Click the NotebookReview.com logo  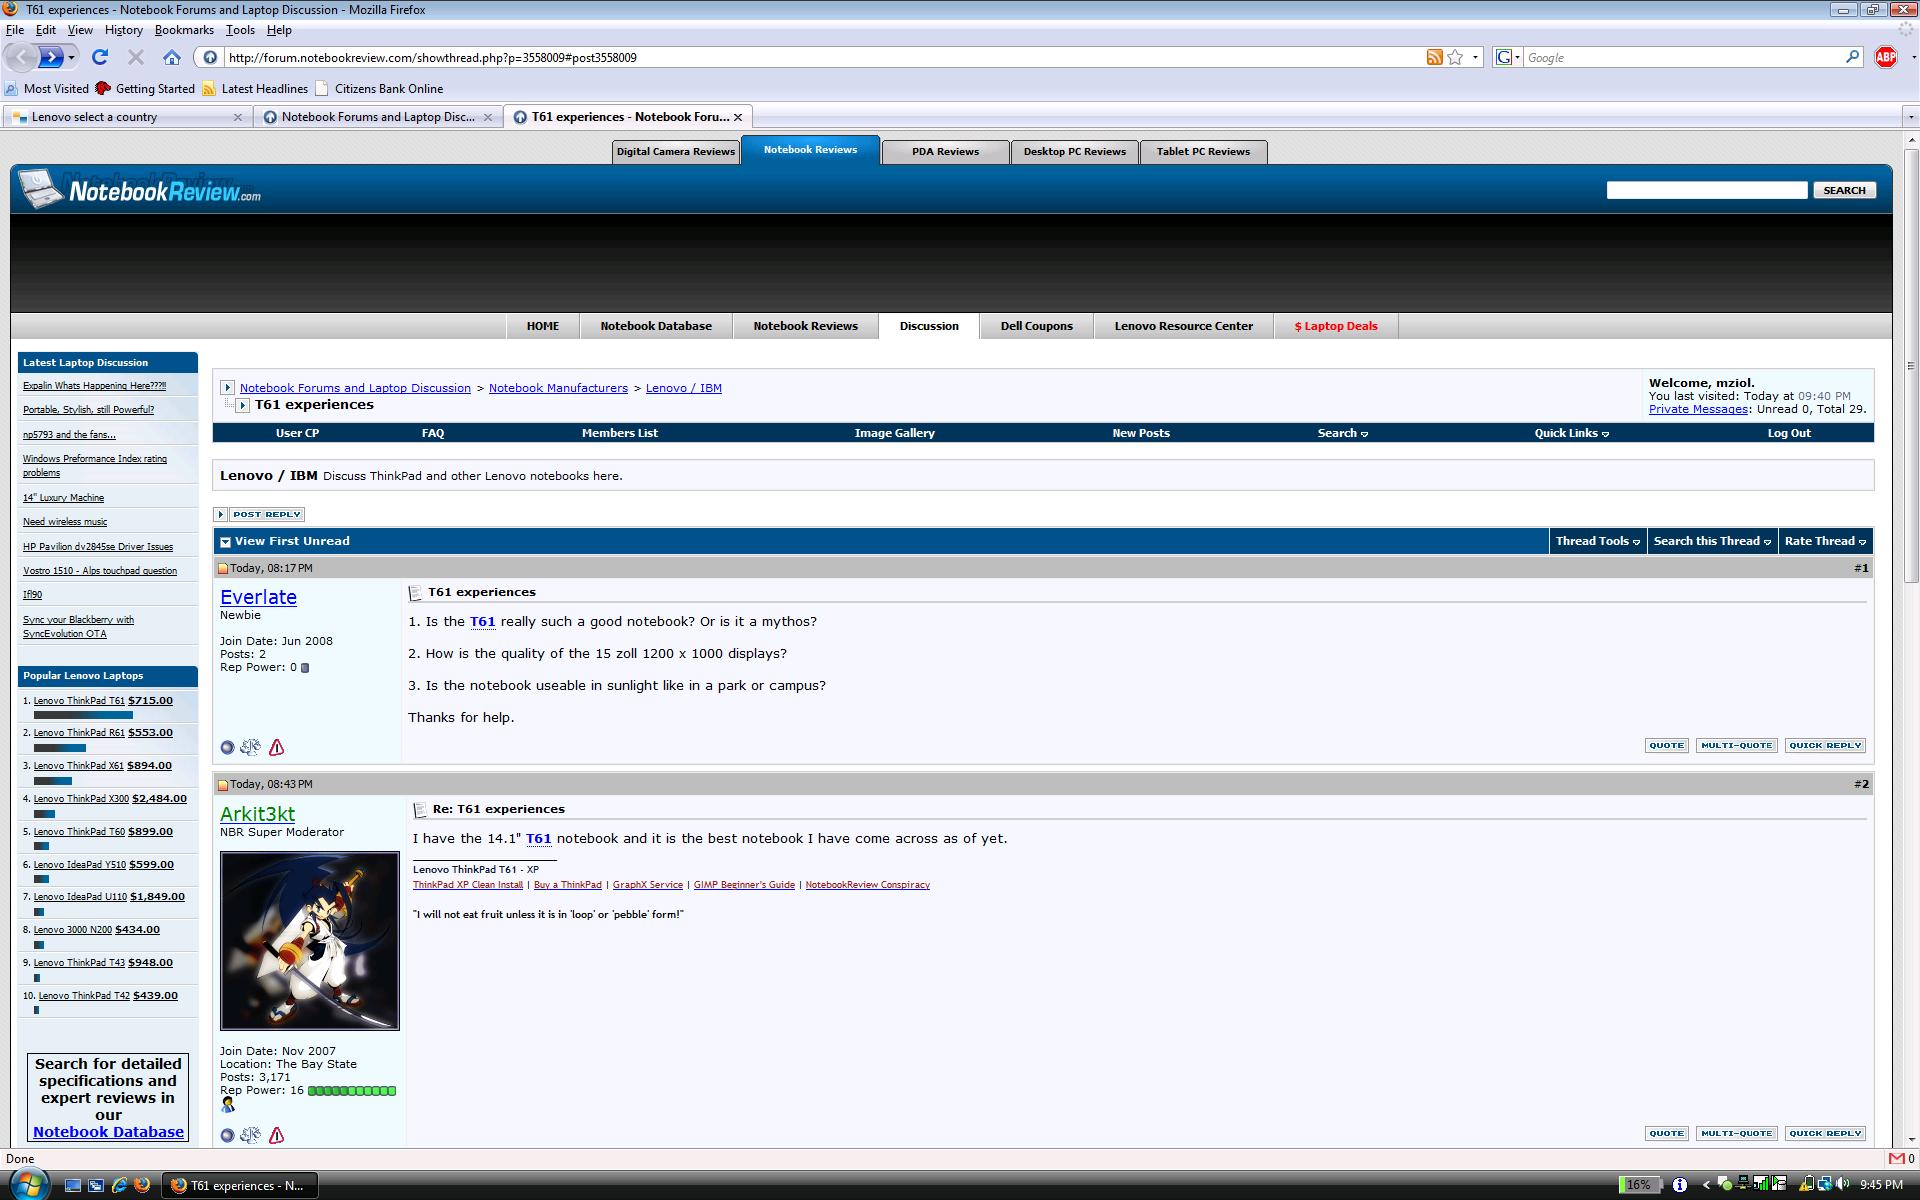click(142, 189)
